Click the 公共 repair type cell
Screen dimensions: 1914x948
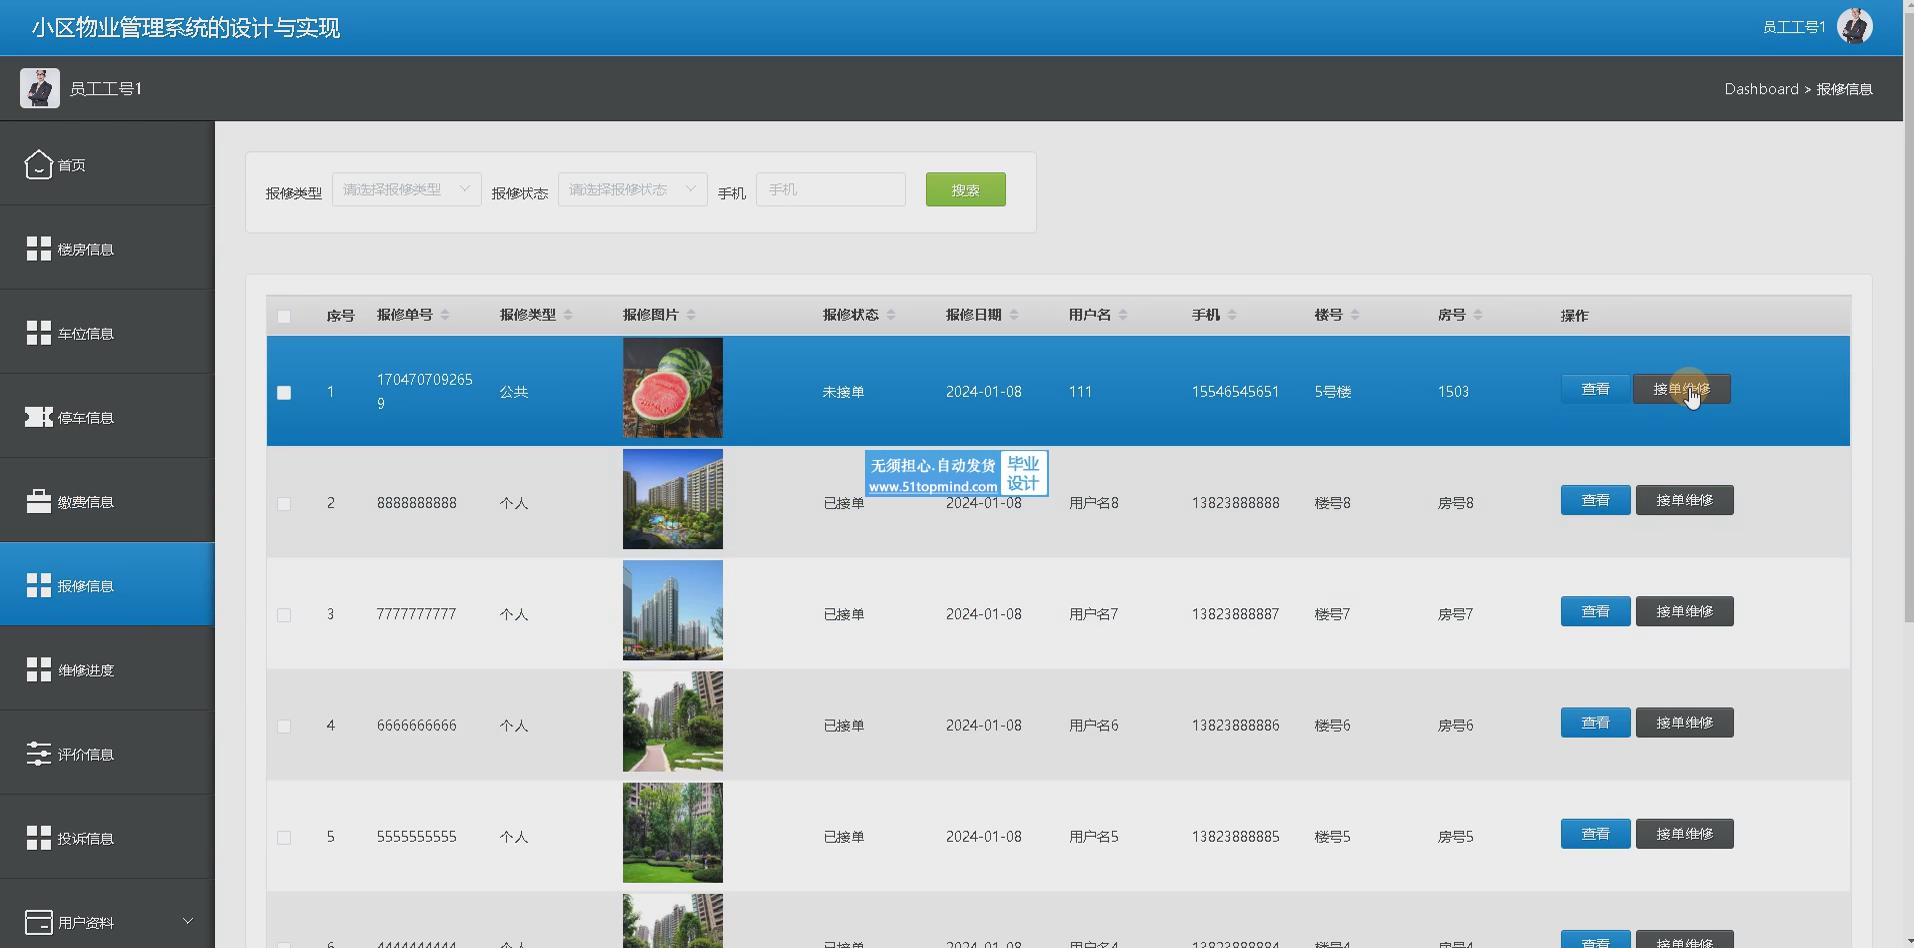513,392
